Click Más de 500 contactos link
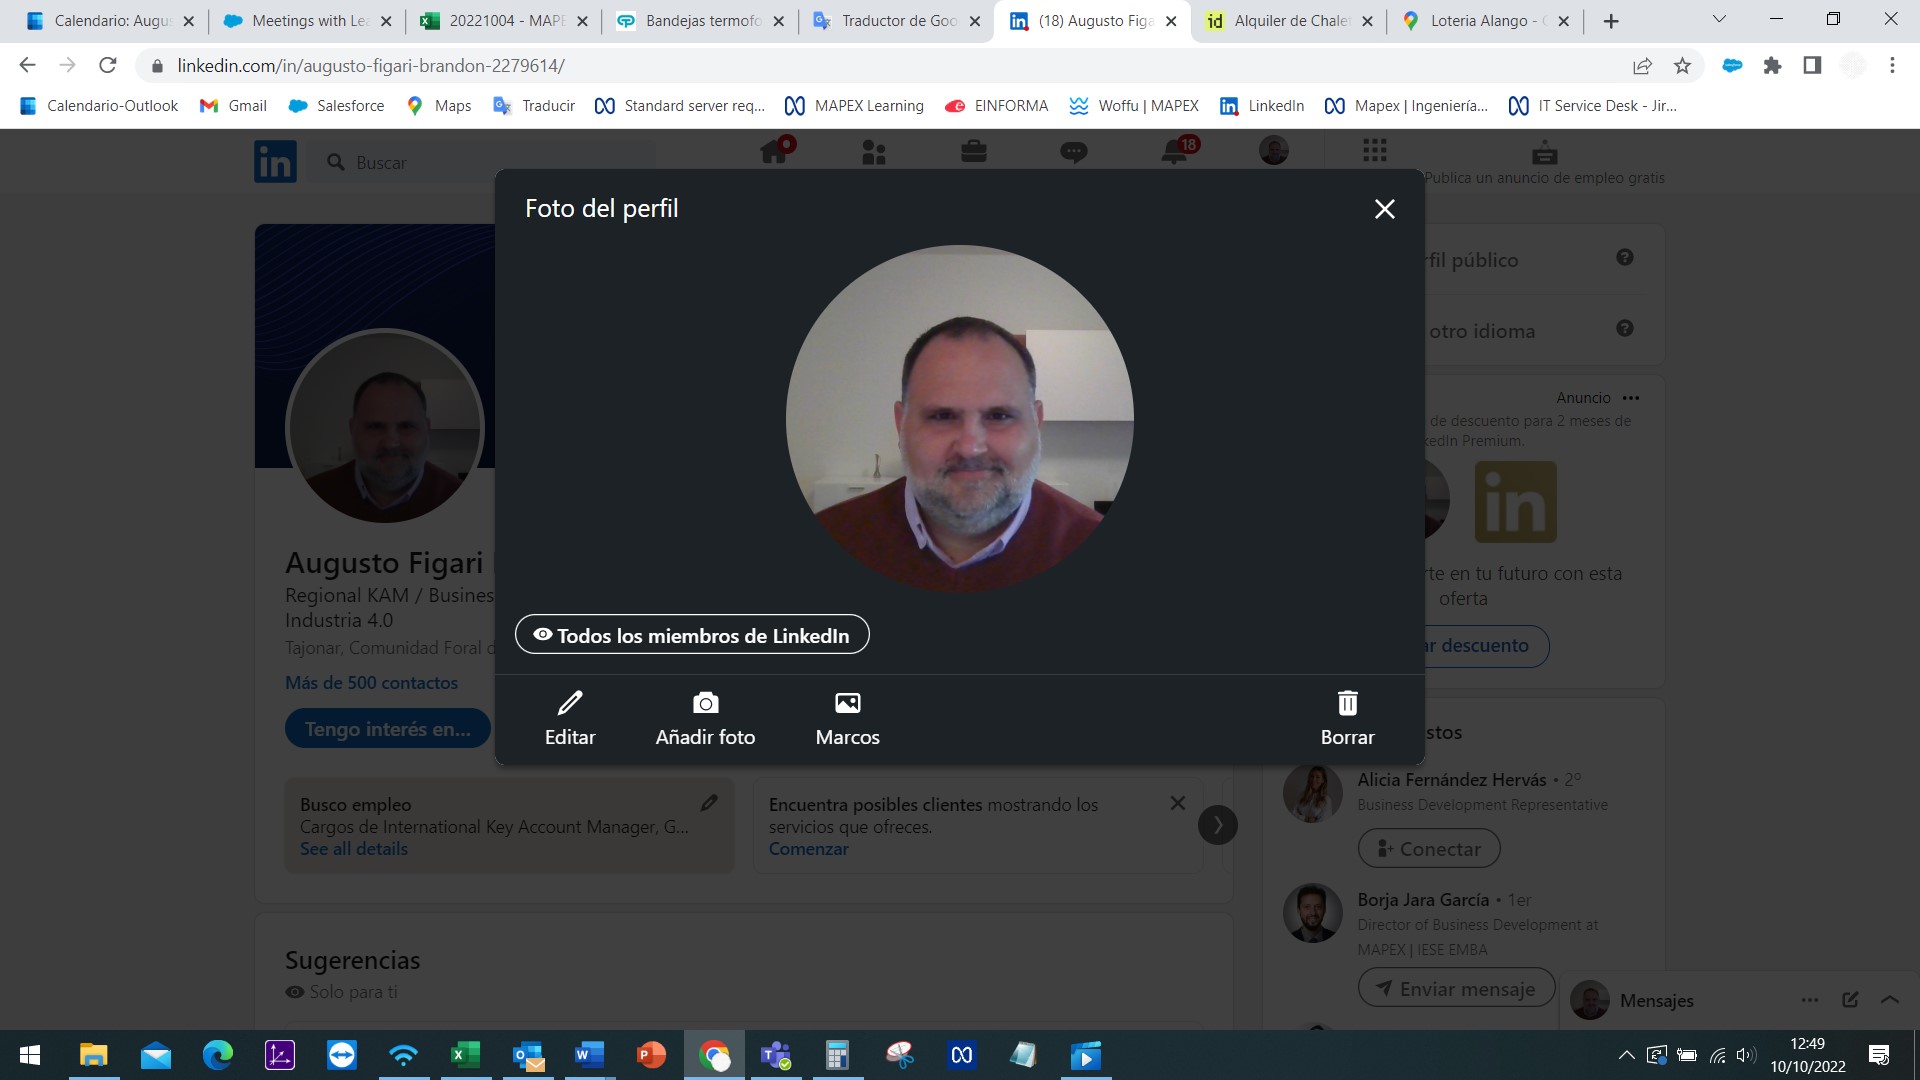The width and height of the screenshot is (1920, 1080). (371, 683)
